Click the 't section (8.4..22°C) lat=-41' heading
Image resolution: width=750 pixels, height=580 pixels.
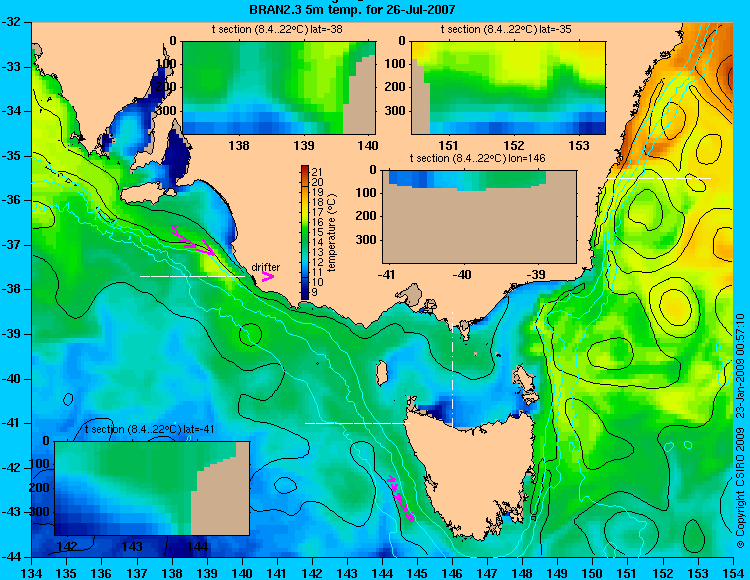pos(149,429)
